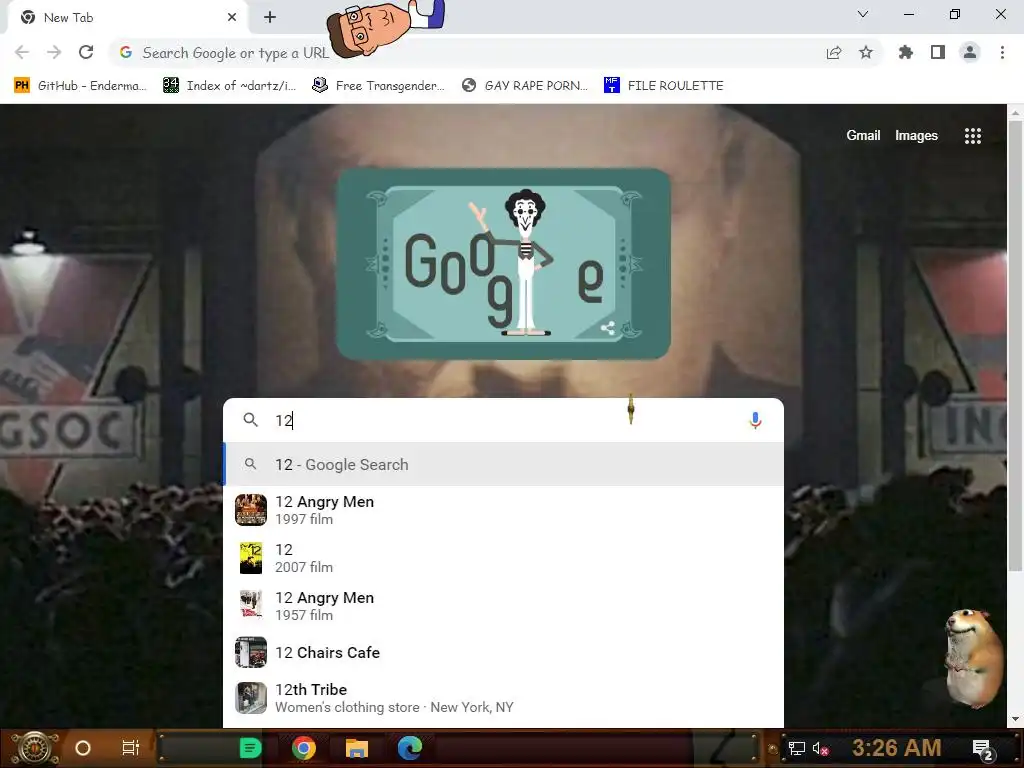Click the share icon on the Google Doodle
Screen dimensions: 1024x768
pyautogui.click(x=607, y=328)
